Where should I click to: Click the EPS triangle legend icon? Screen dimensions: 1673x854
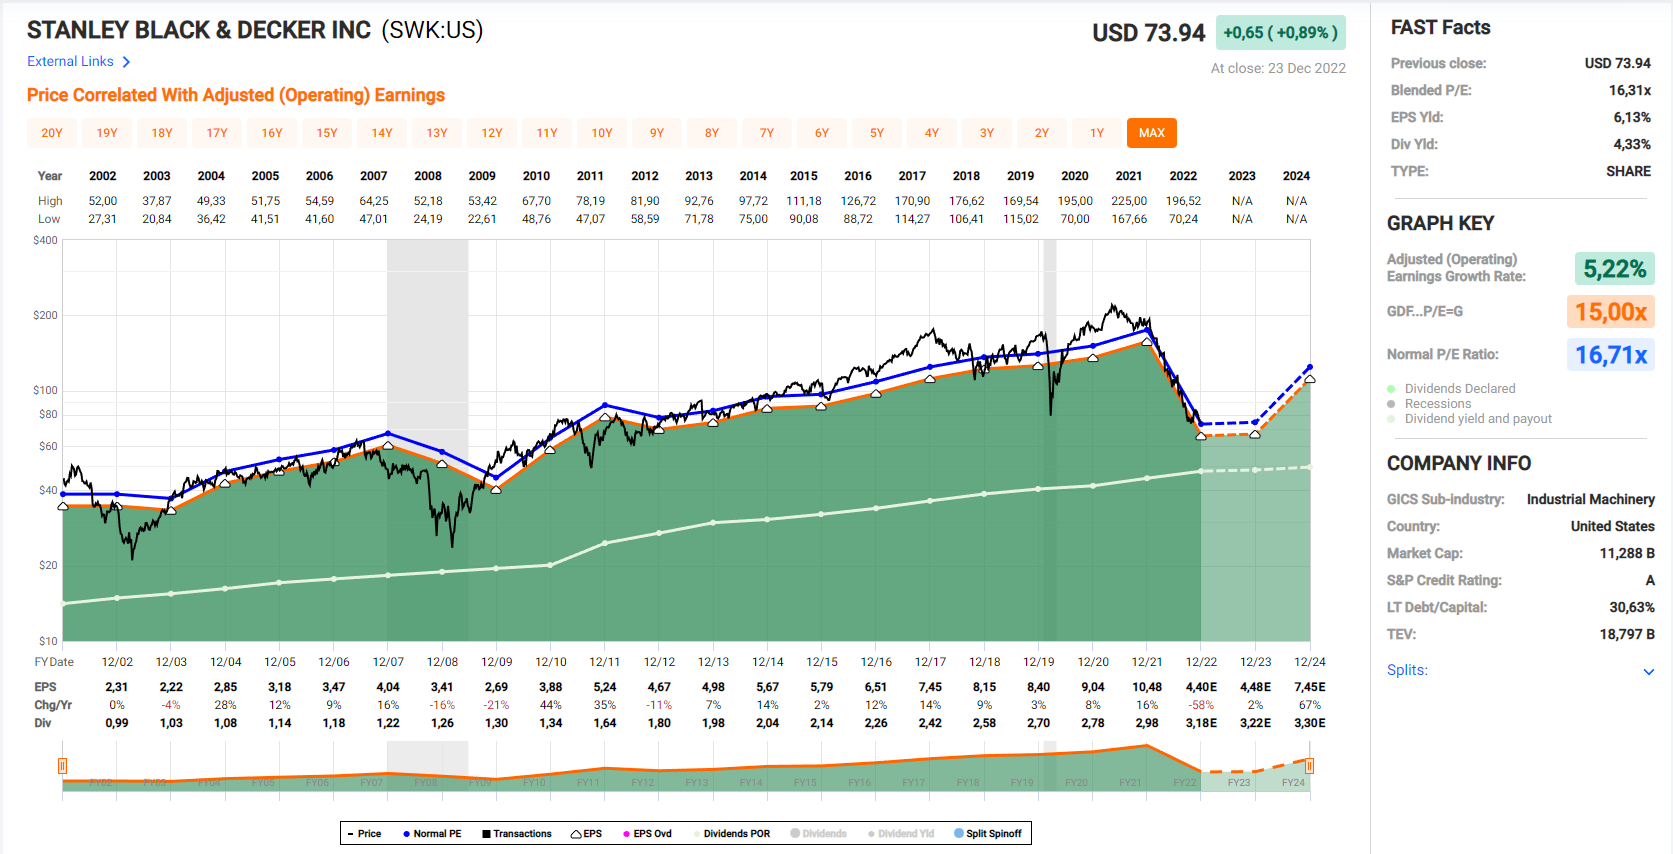pos(576,834)
